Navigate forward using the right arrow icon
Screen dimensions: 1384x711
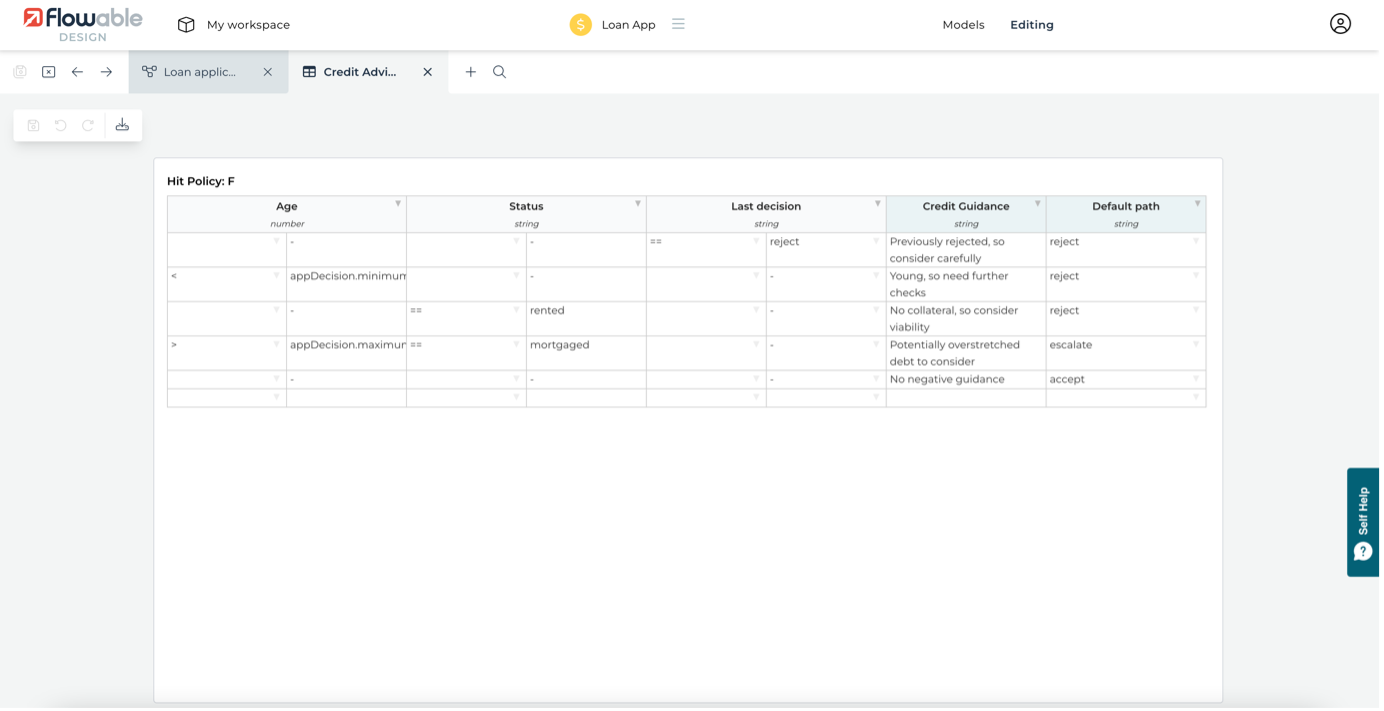pos(106,71)
